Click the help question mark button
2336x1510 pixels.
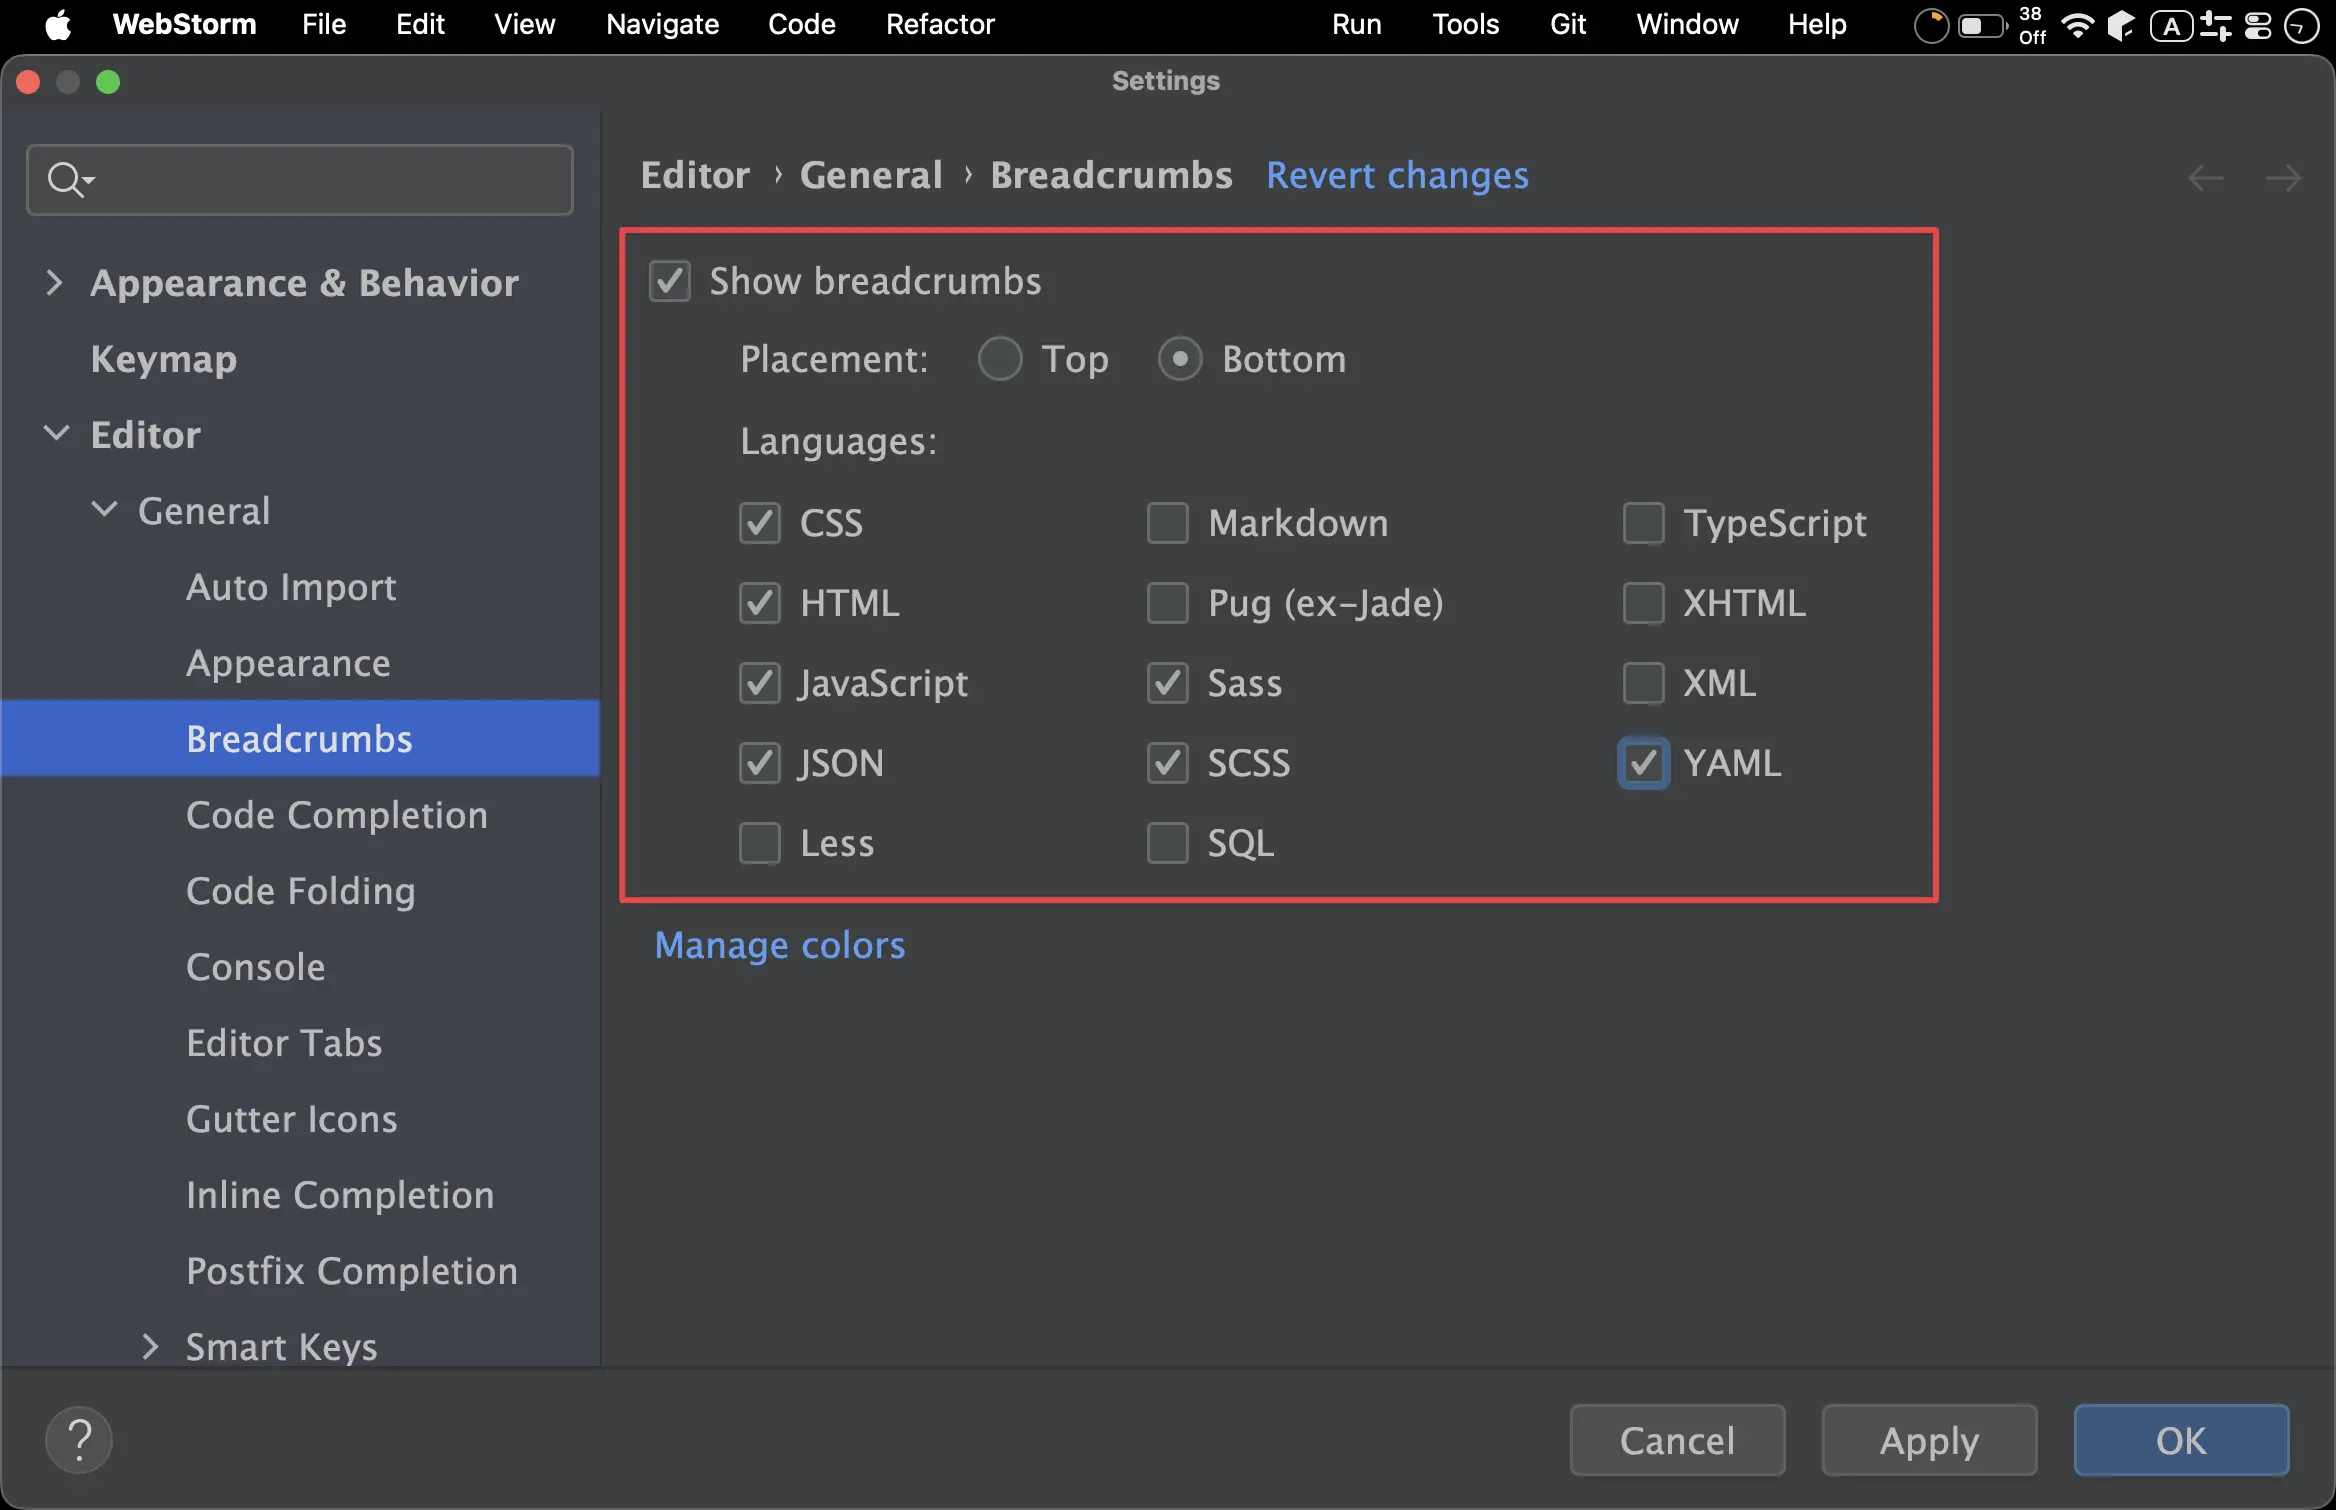click(79, 1440)
